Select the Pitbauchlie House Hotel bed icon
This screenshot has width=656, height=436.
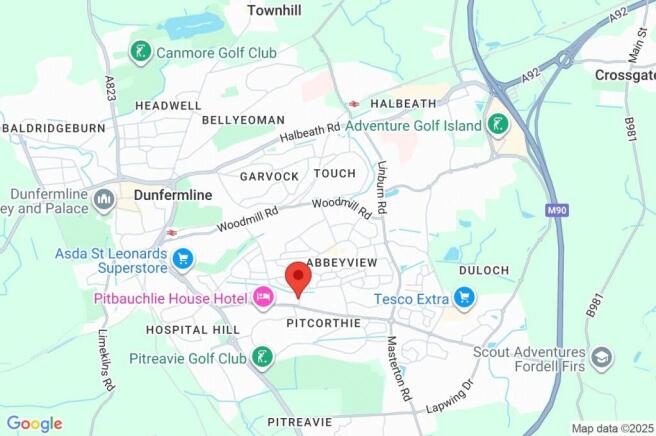[x=263, y=298]
